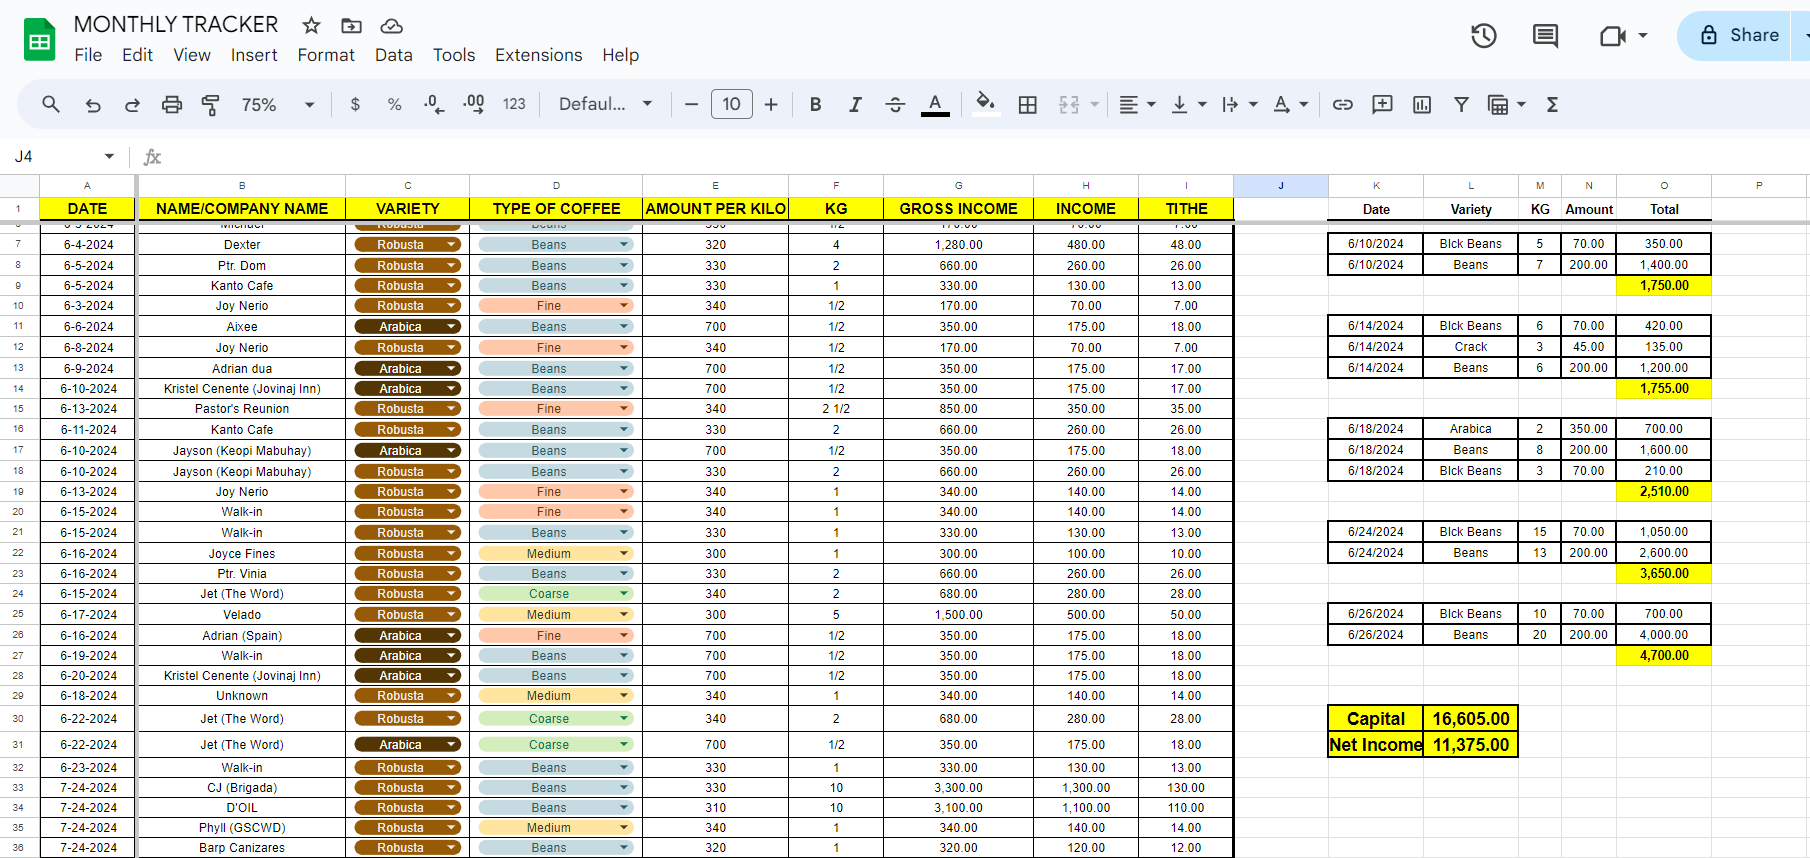Format the cell as currency
Viewport: 1810px width, 858px height.
(x=355, y=104)
